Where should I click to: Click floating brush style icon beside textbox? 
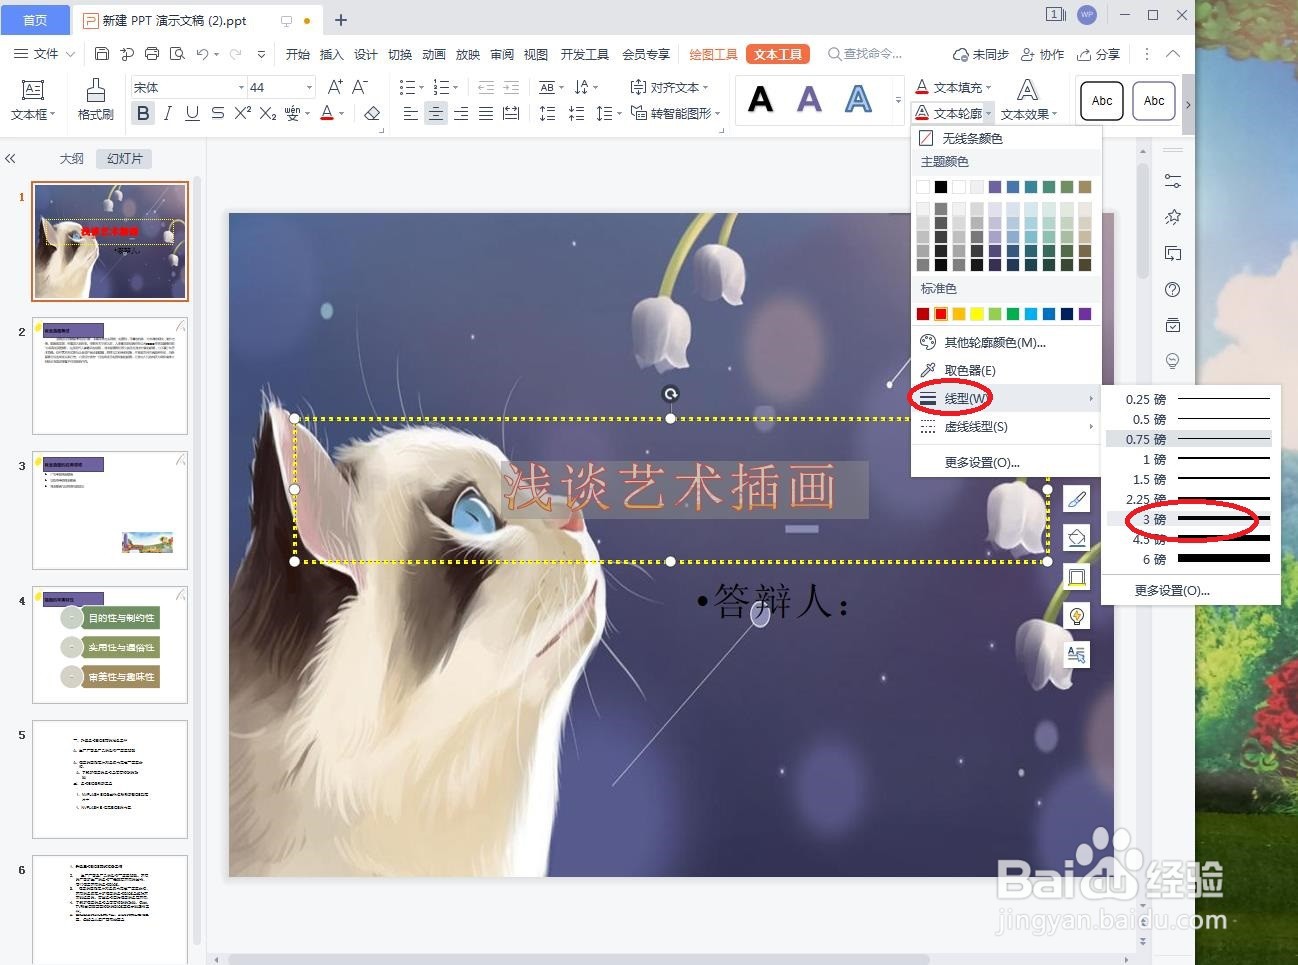pyautogui.click(x=1077, y=498)
